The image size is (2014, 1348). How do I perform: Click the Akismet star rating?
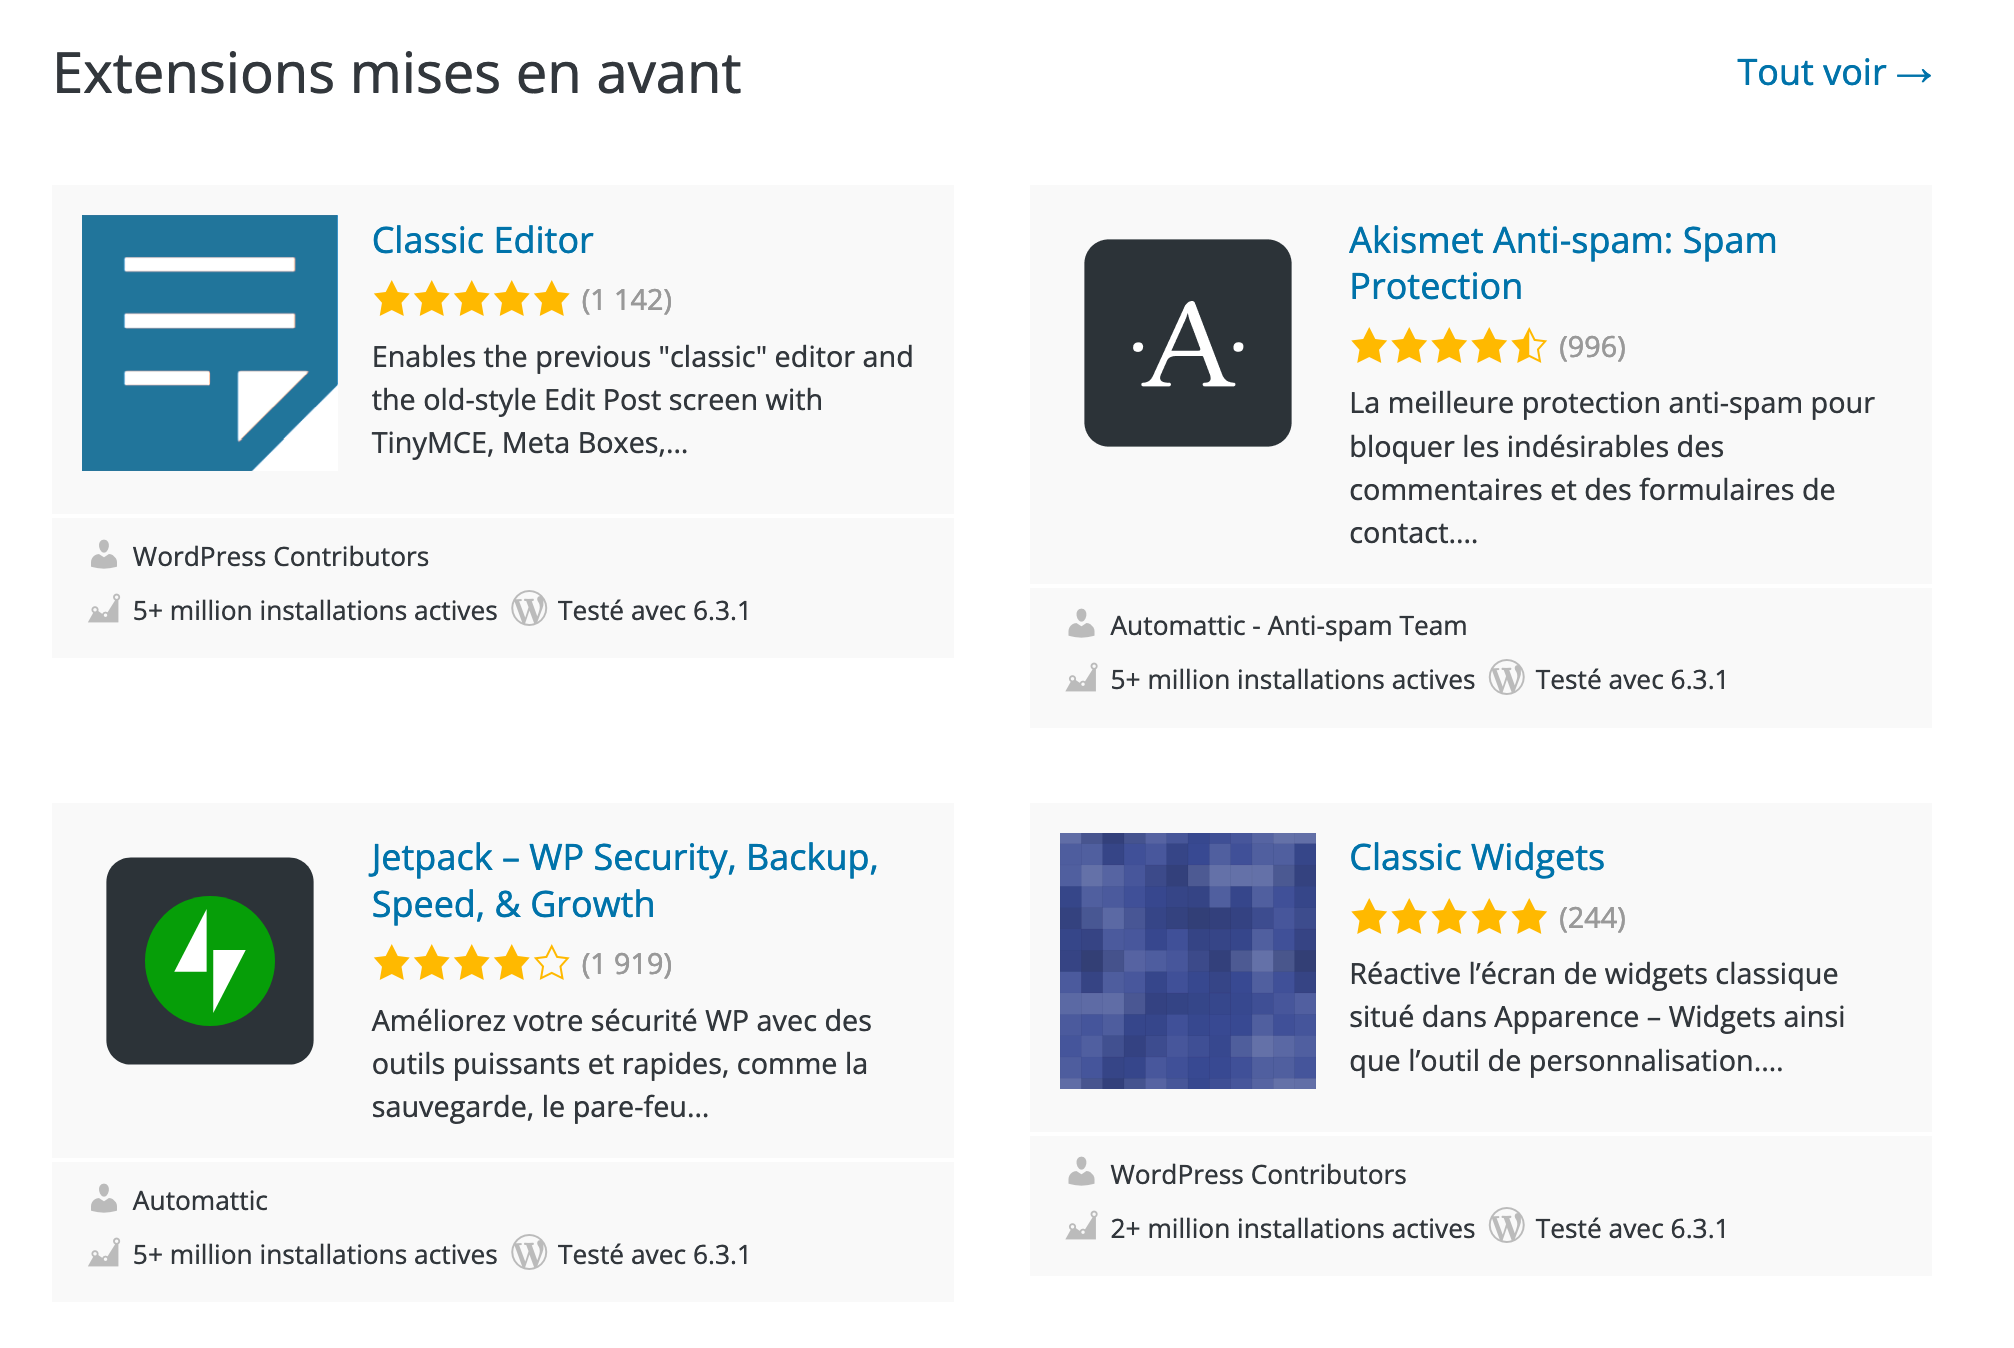pos(1448,346)
